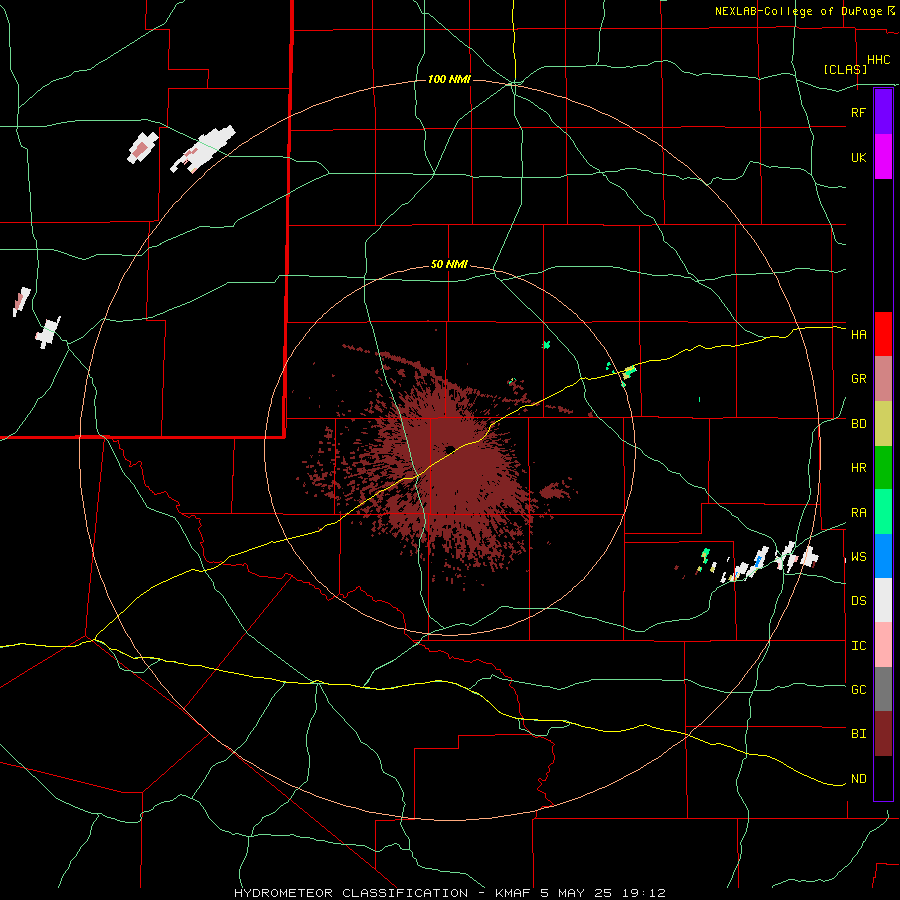Click the GR legend label
This screenshot has height=900, width=900.
(x=858, y=379)
